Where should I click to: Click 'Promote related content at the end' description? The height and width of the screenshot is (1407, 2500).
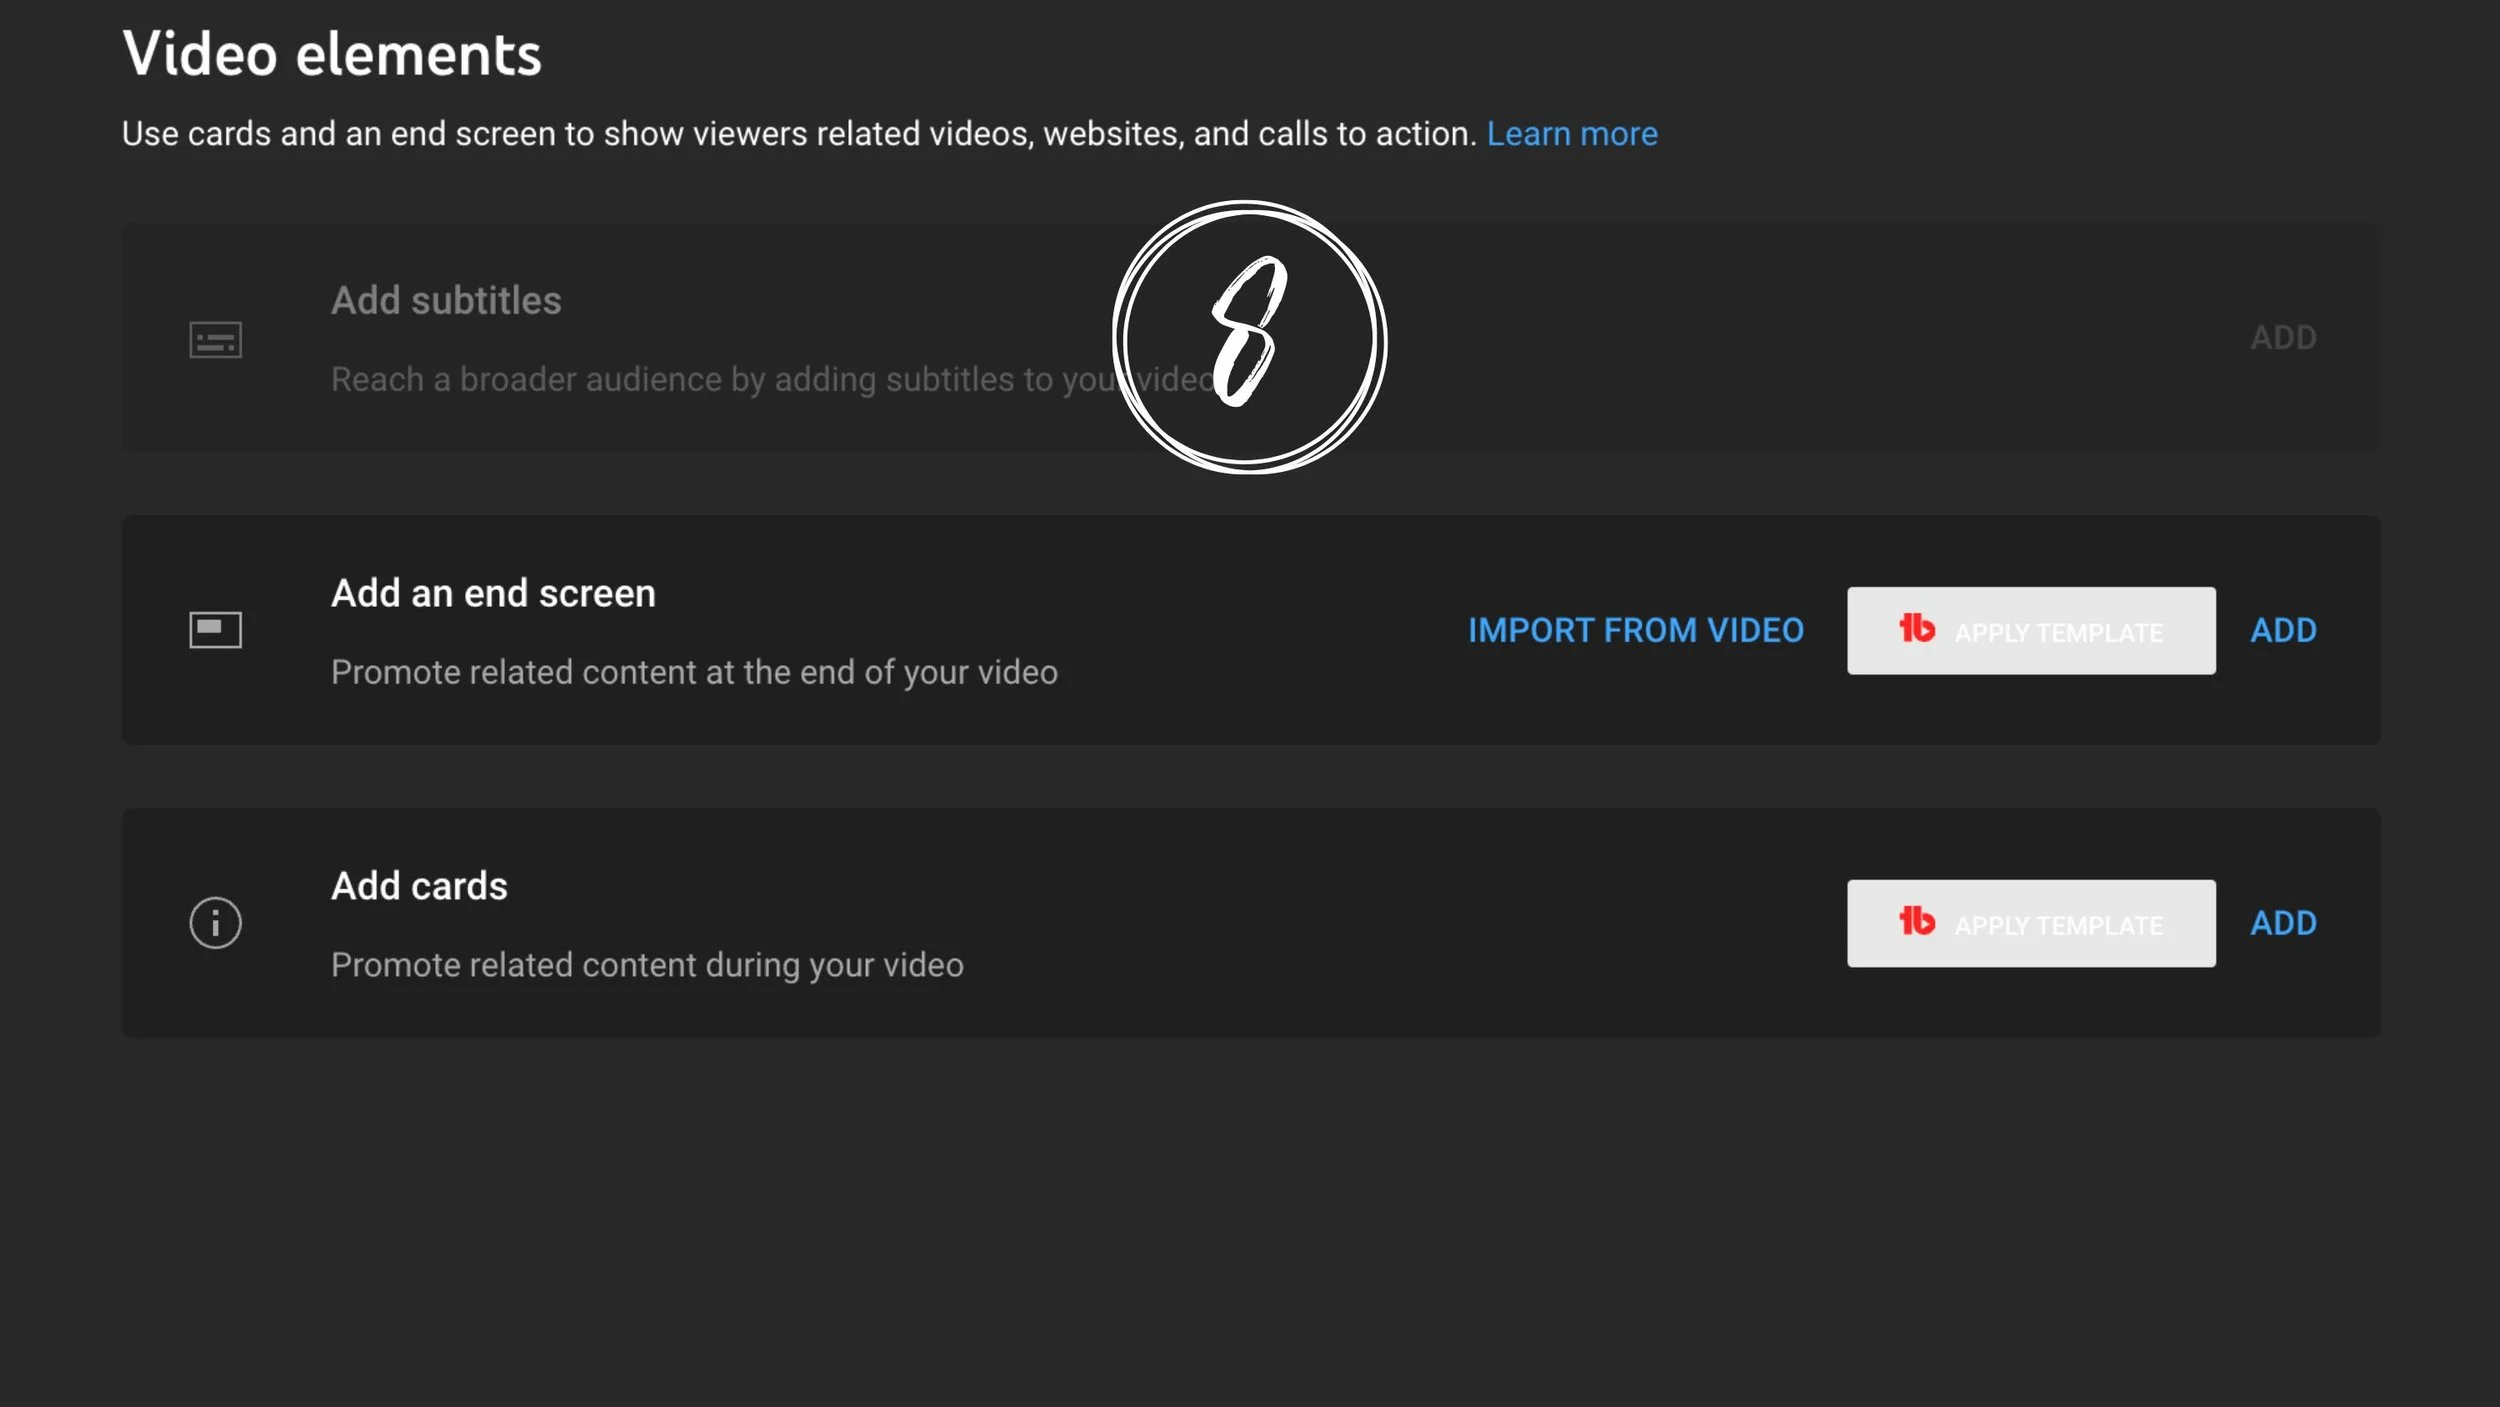694,673
